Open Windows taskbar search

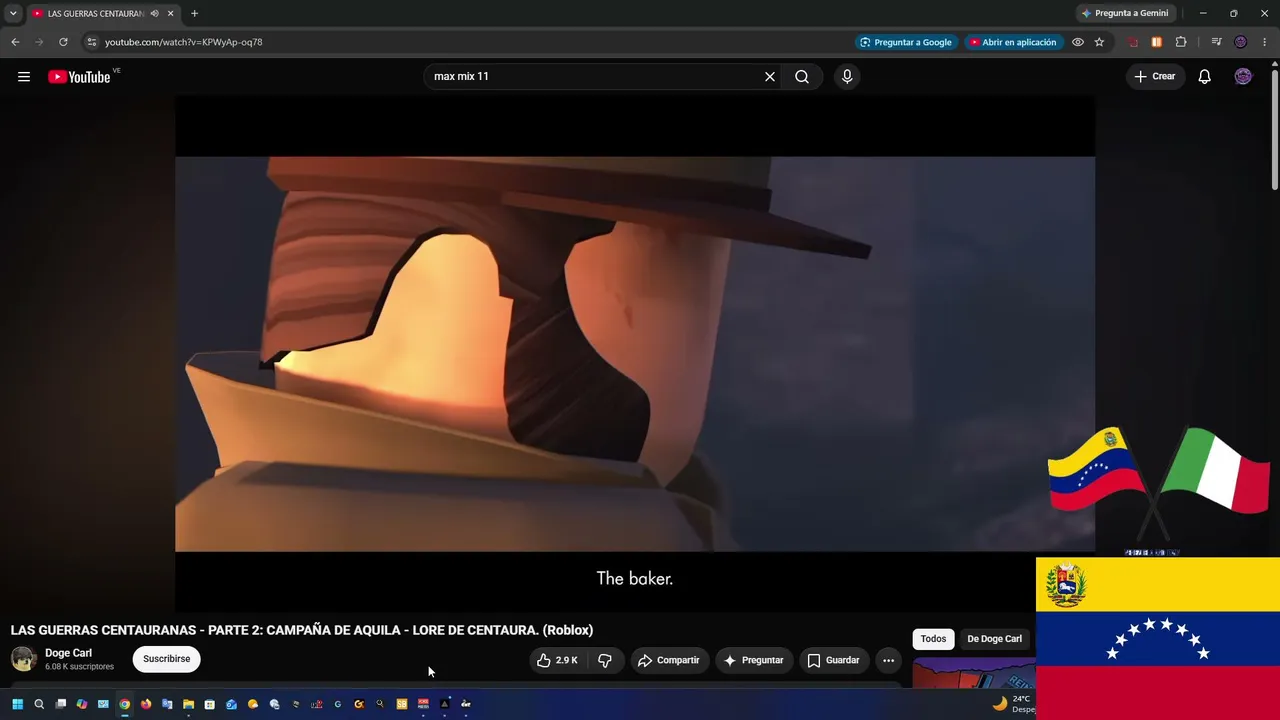(39, 704)
